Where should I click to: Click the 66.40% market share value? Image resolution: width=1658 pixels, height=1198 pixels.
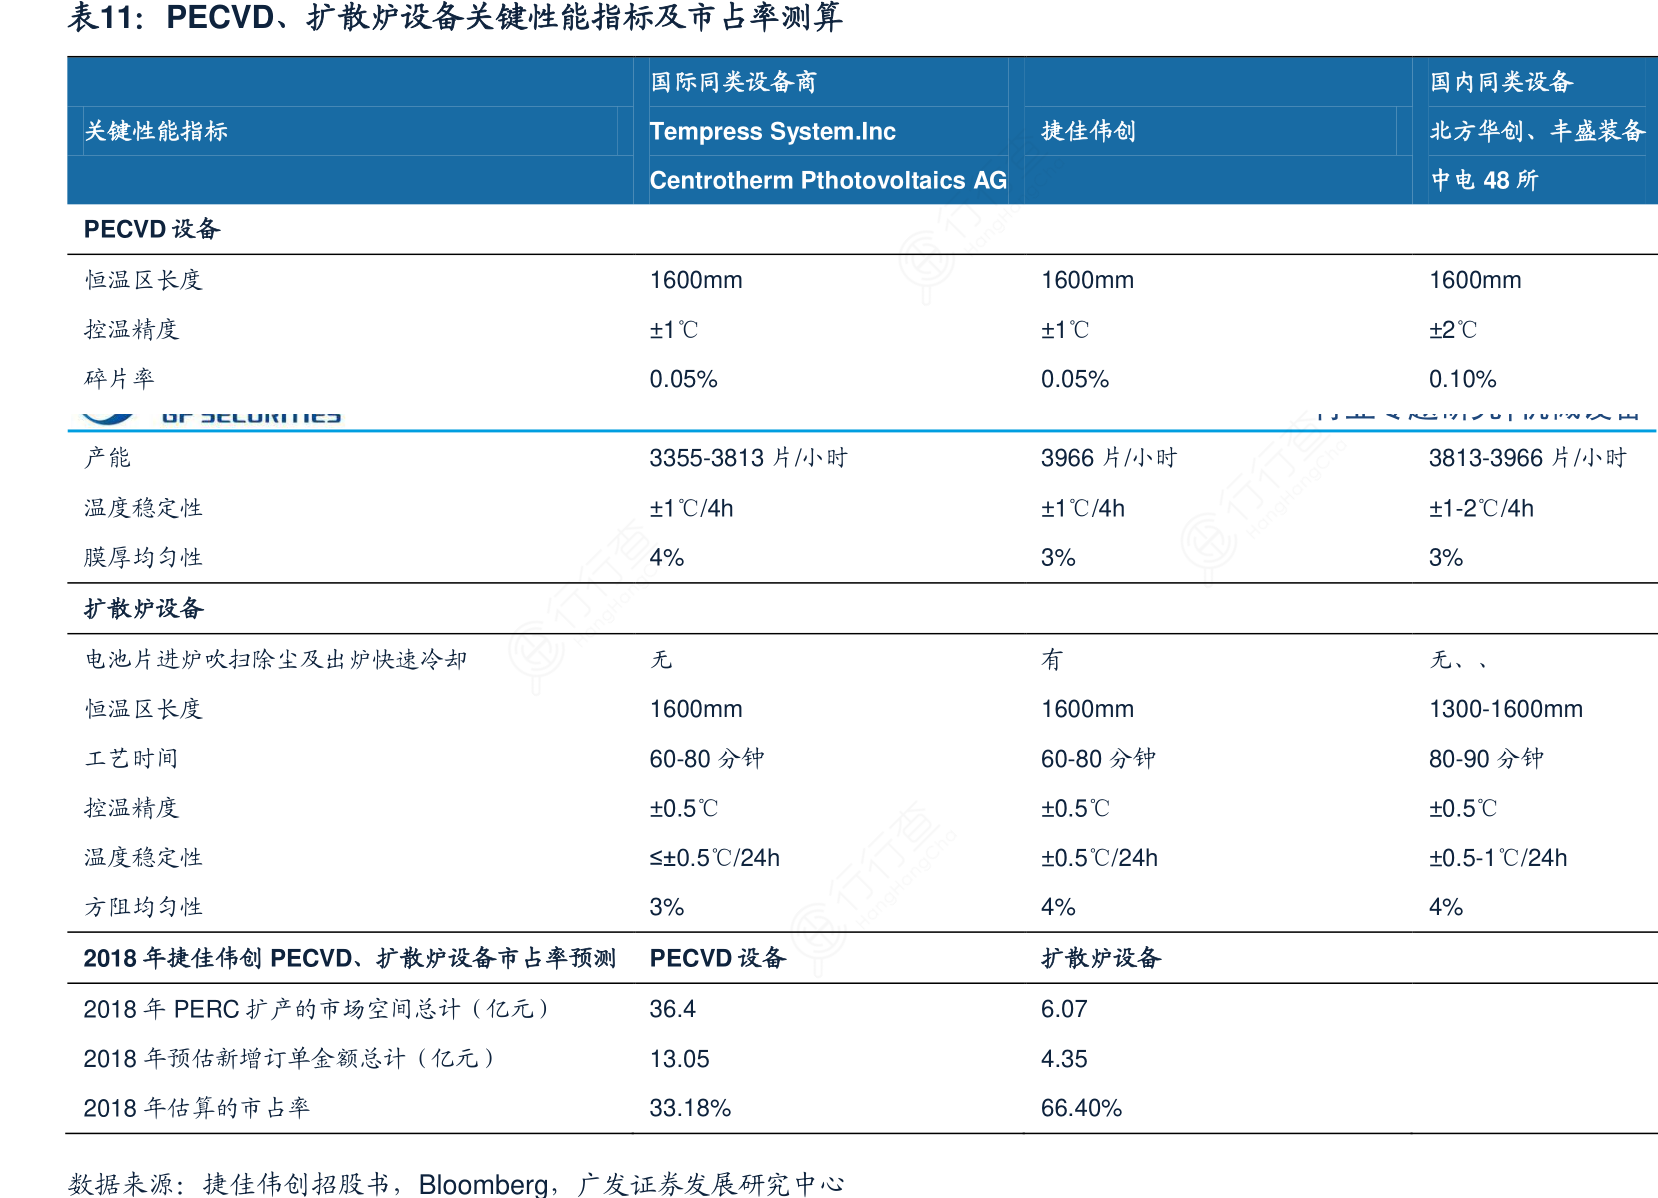1081,1108
